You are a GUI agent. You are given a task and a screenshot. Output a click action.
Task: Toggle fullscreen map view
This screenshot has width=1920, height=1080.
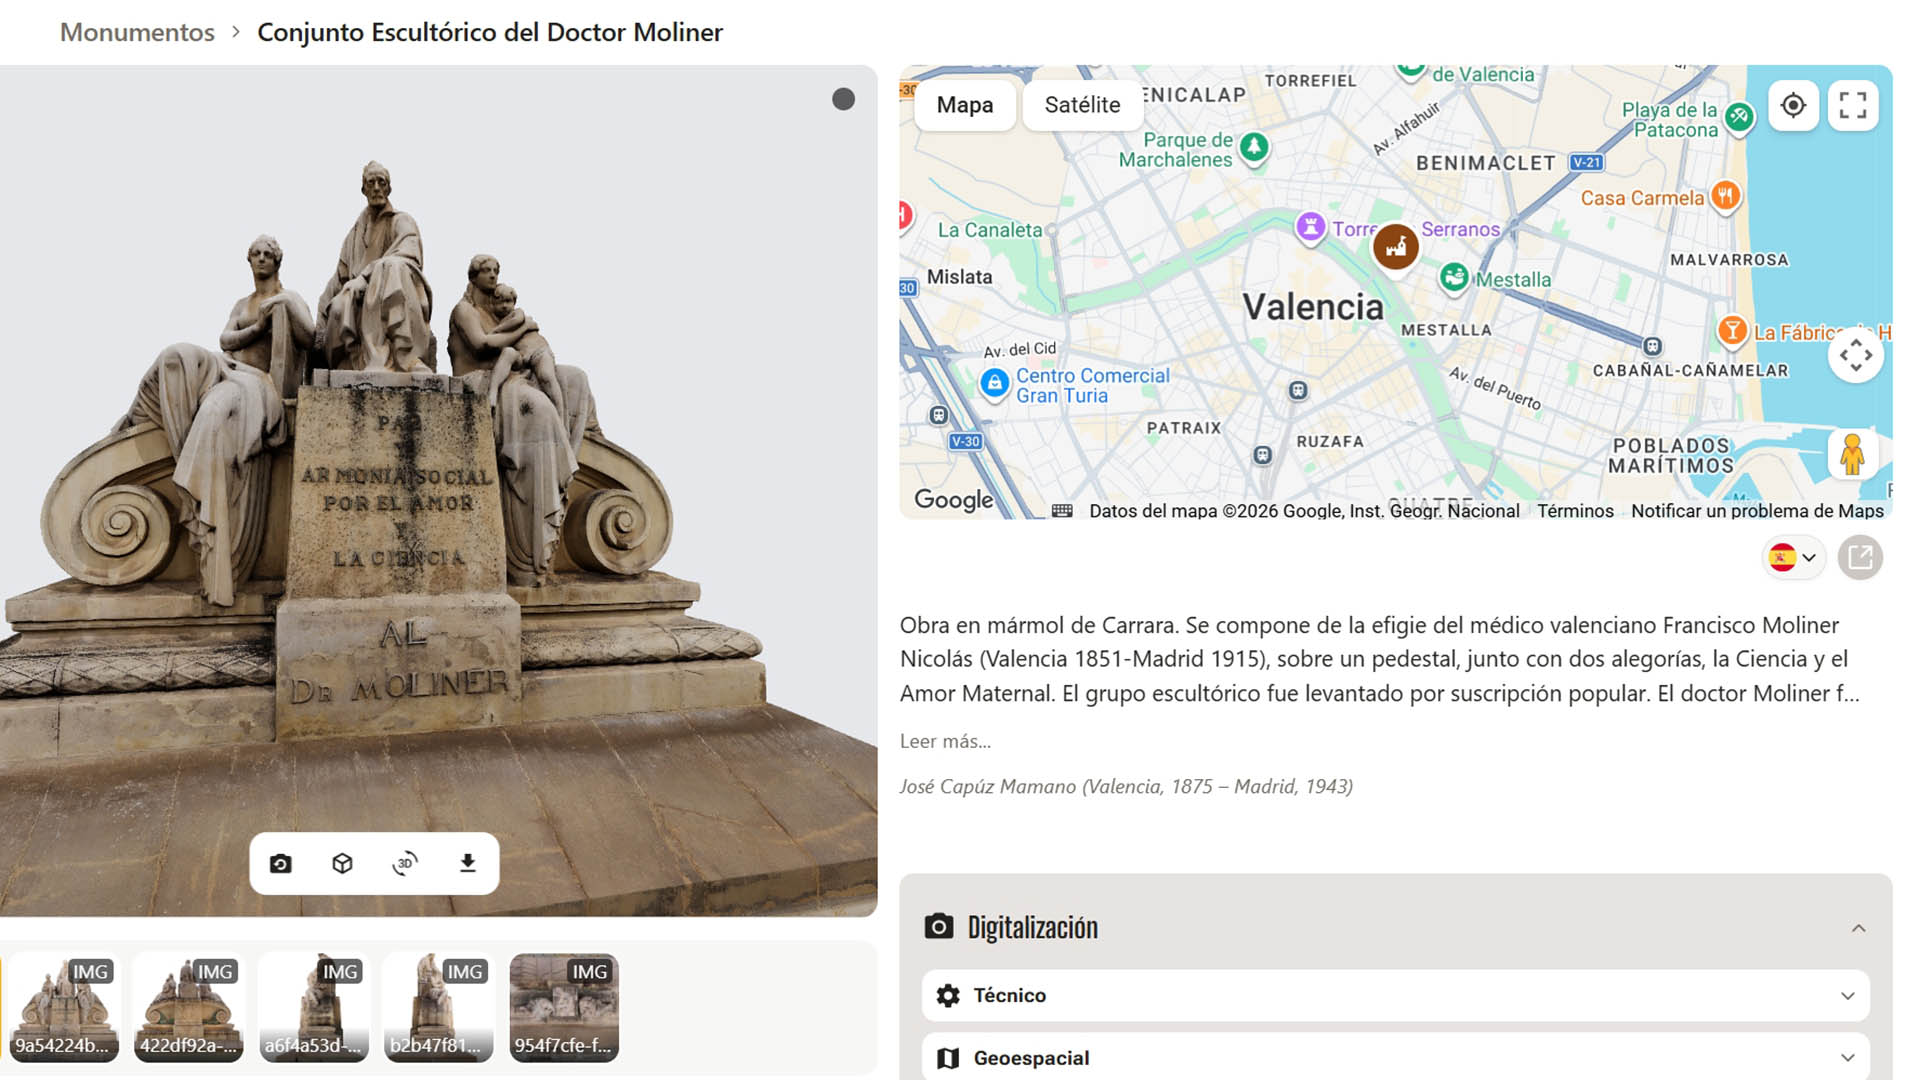tap(1853, 105)
